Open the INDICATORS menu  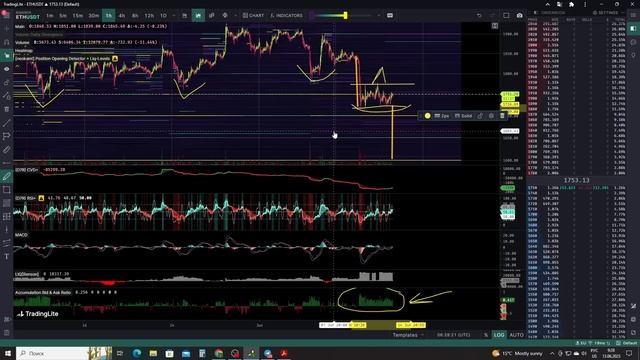pyautogui.click(x=287, y=16)
